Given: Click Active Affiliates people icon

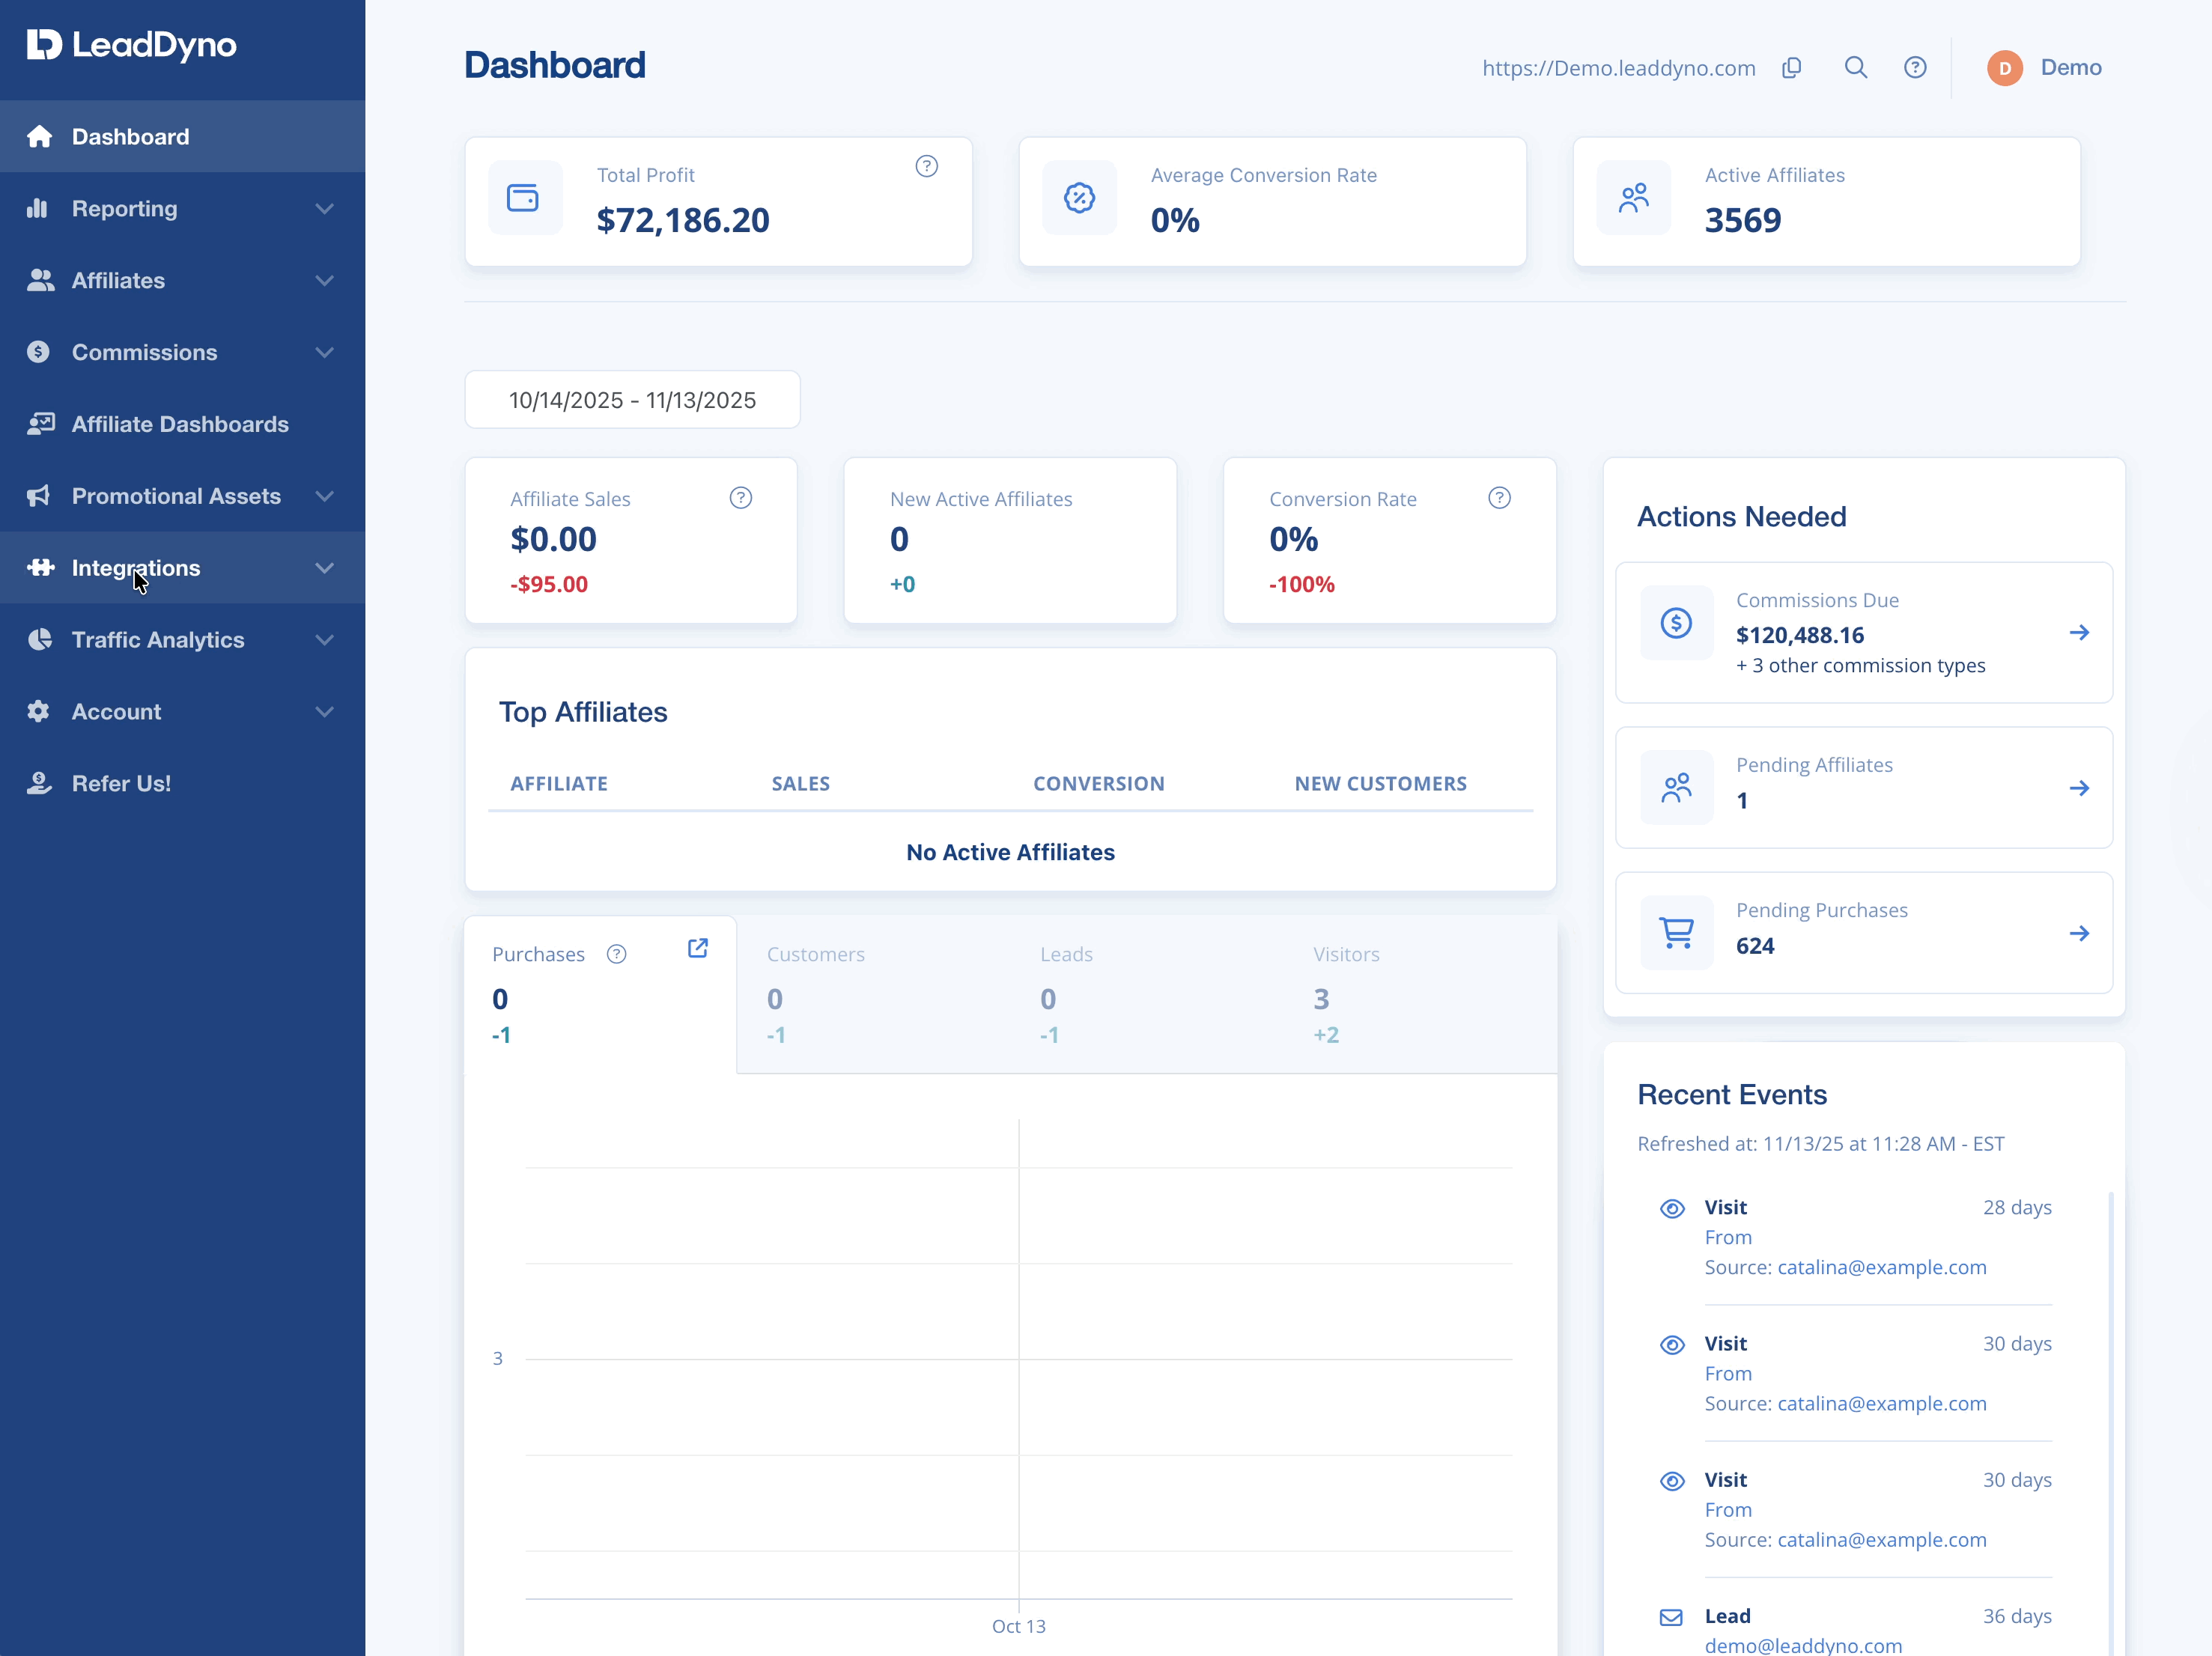Looking at the screenshot, I should pos(1633,198).
